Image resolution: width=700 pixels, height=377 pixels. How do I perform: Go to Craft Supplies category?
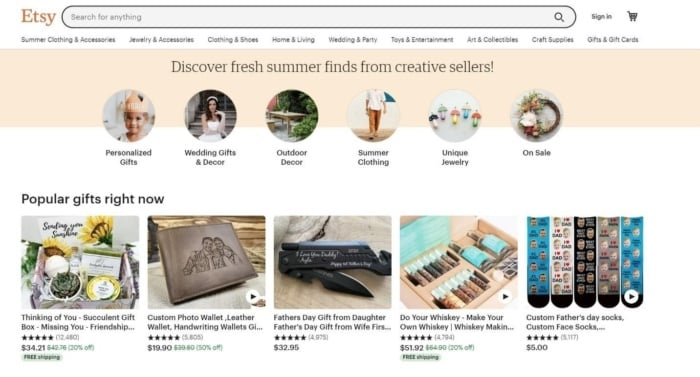(x=553, y=40)
